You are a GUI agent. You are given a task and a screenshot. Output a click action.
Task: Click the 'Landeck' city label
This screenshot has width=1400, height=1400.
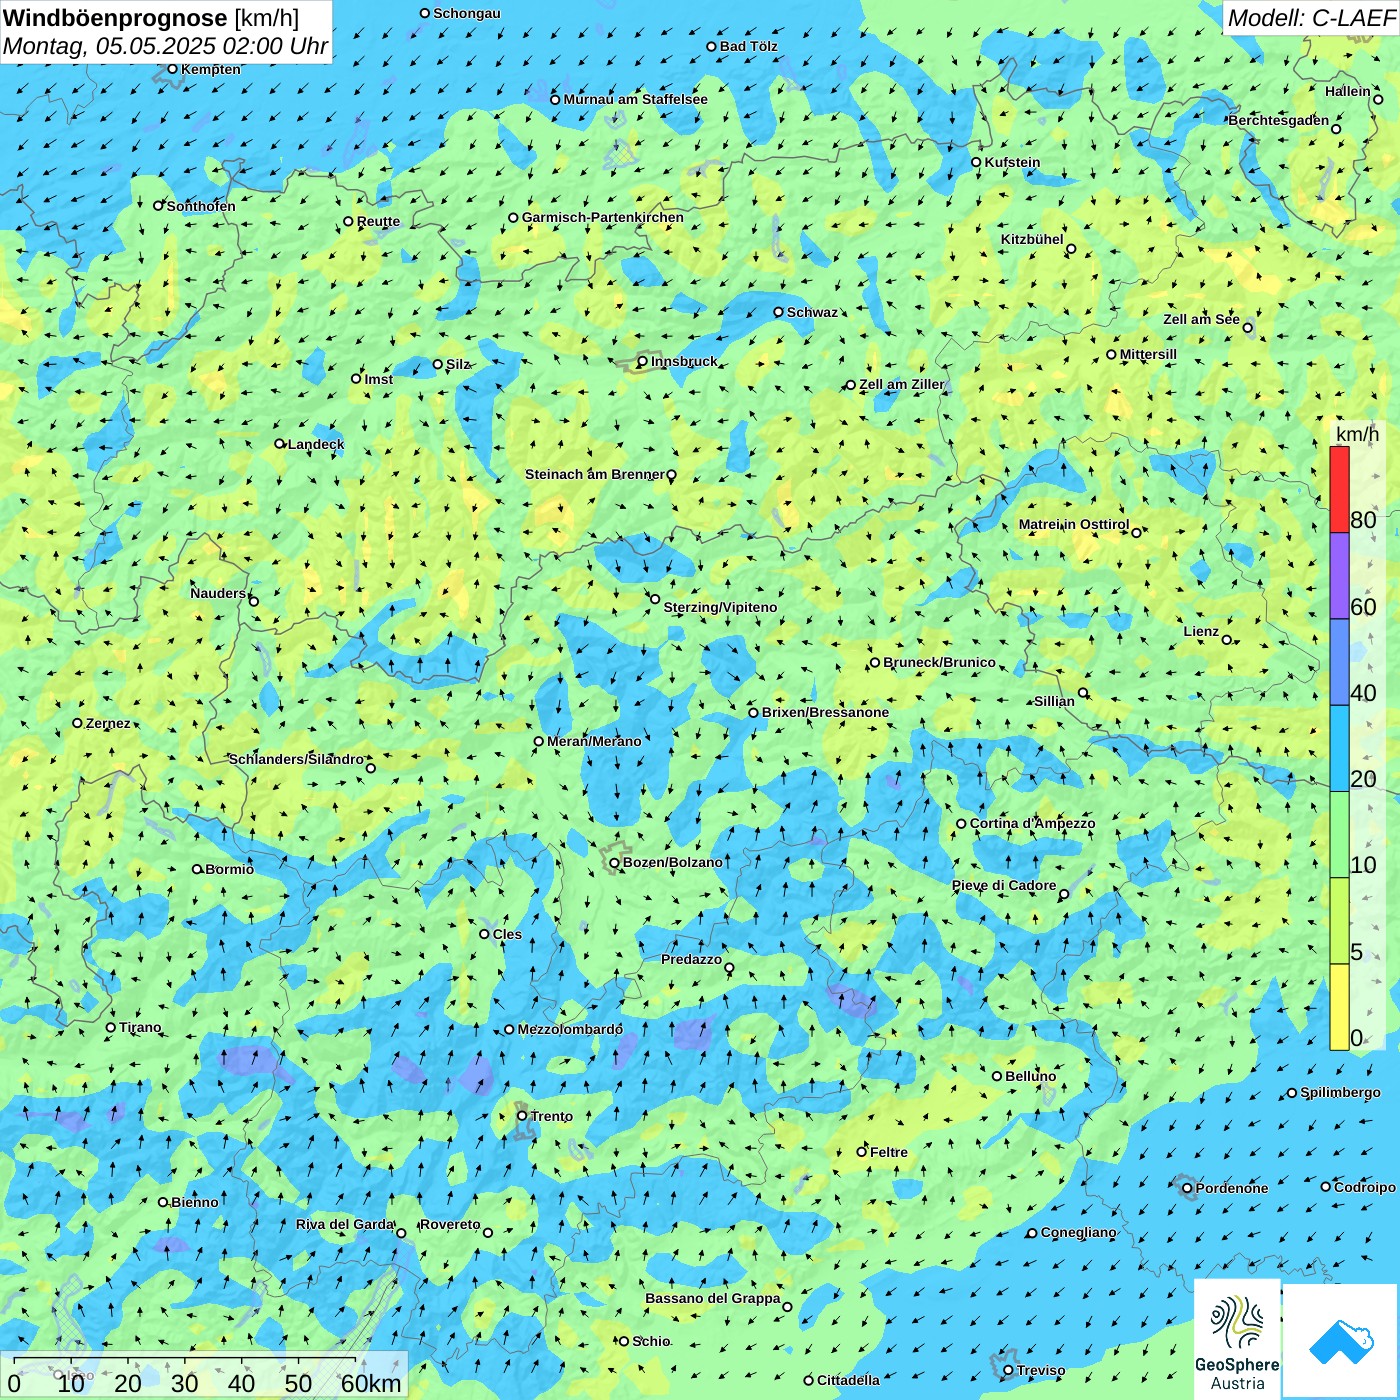(316, 444)
